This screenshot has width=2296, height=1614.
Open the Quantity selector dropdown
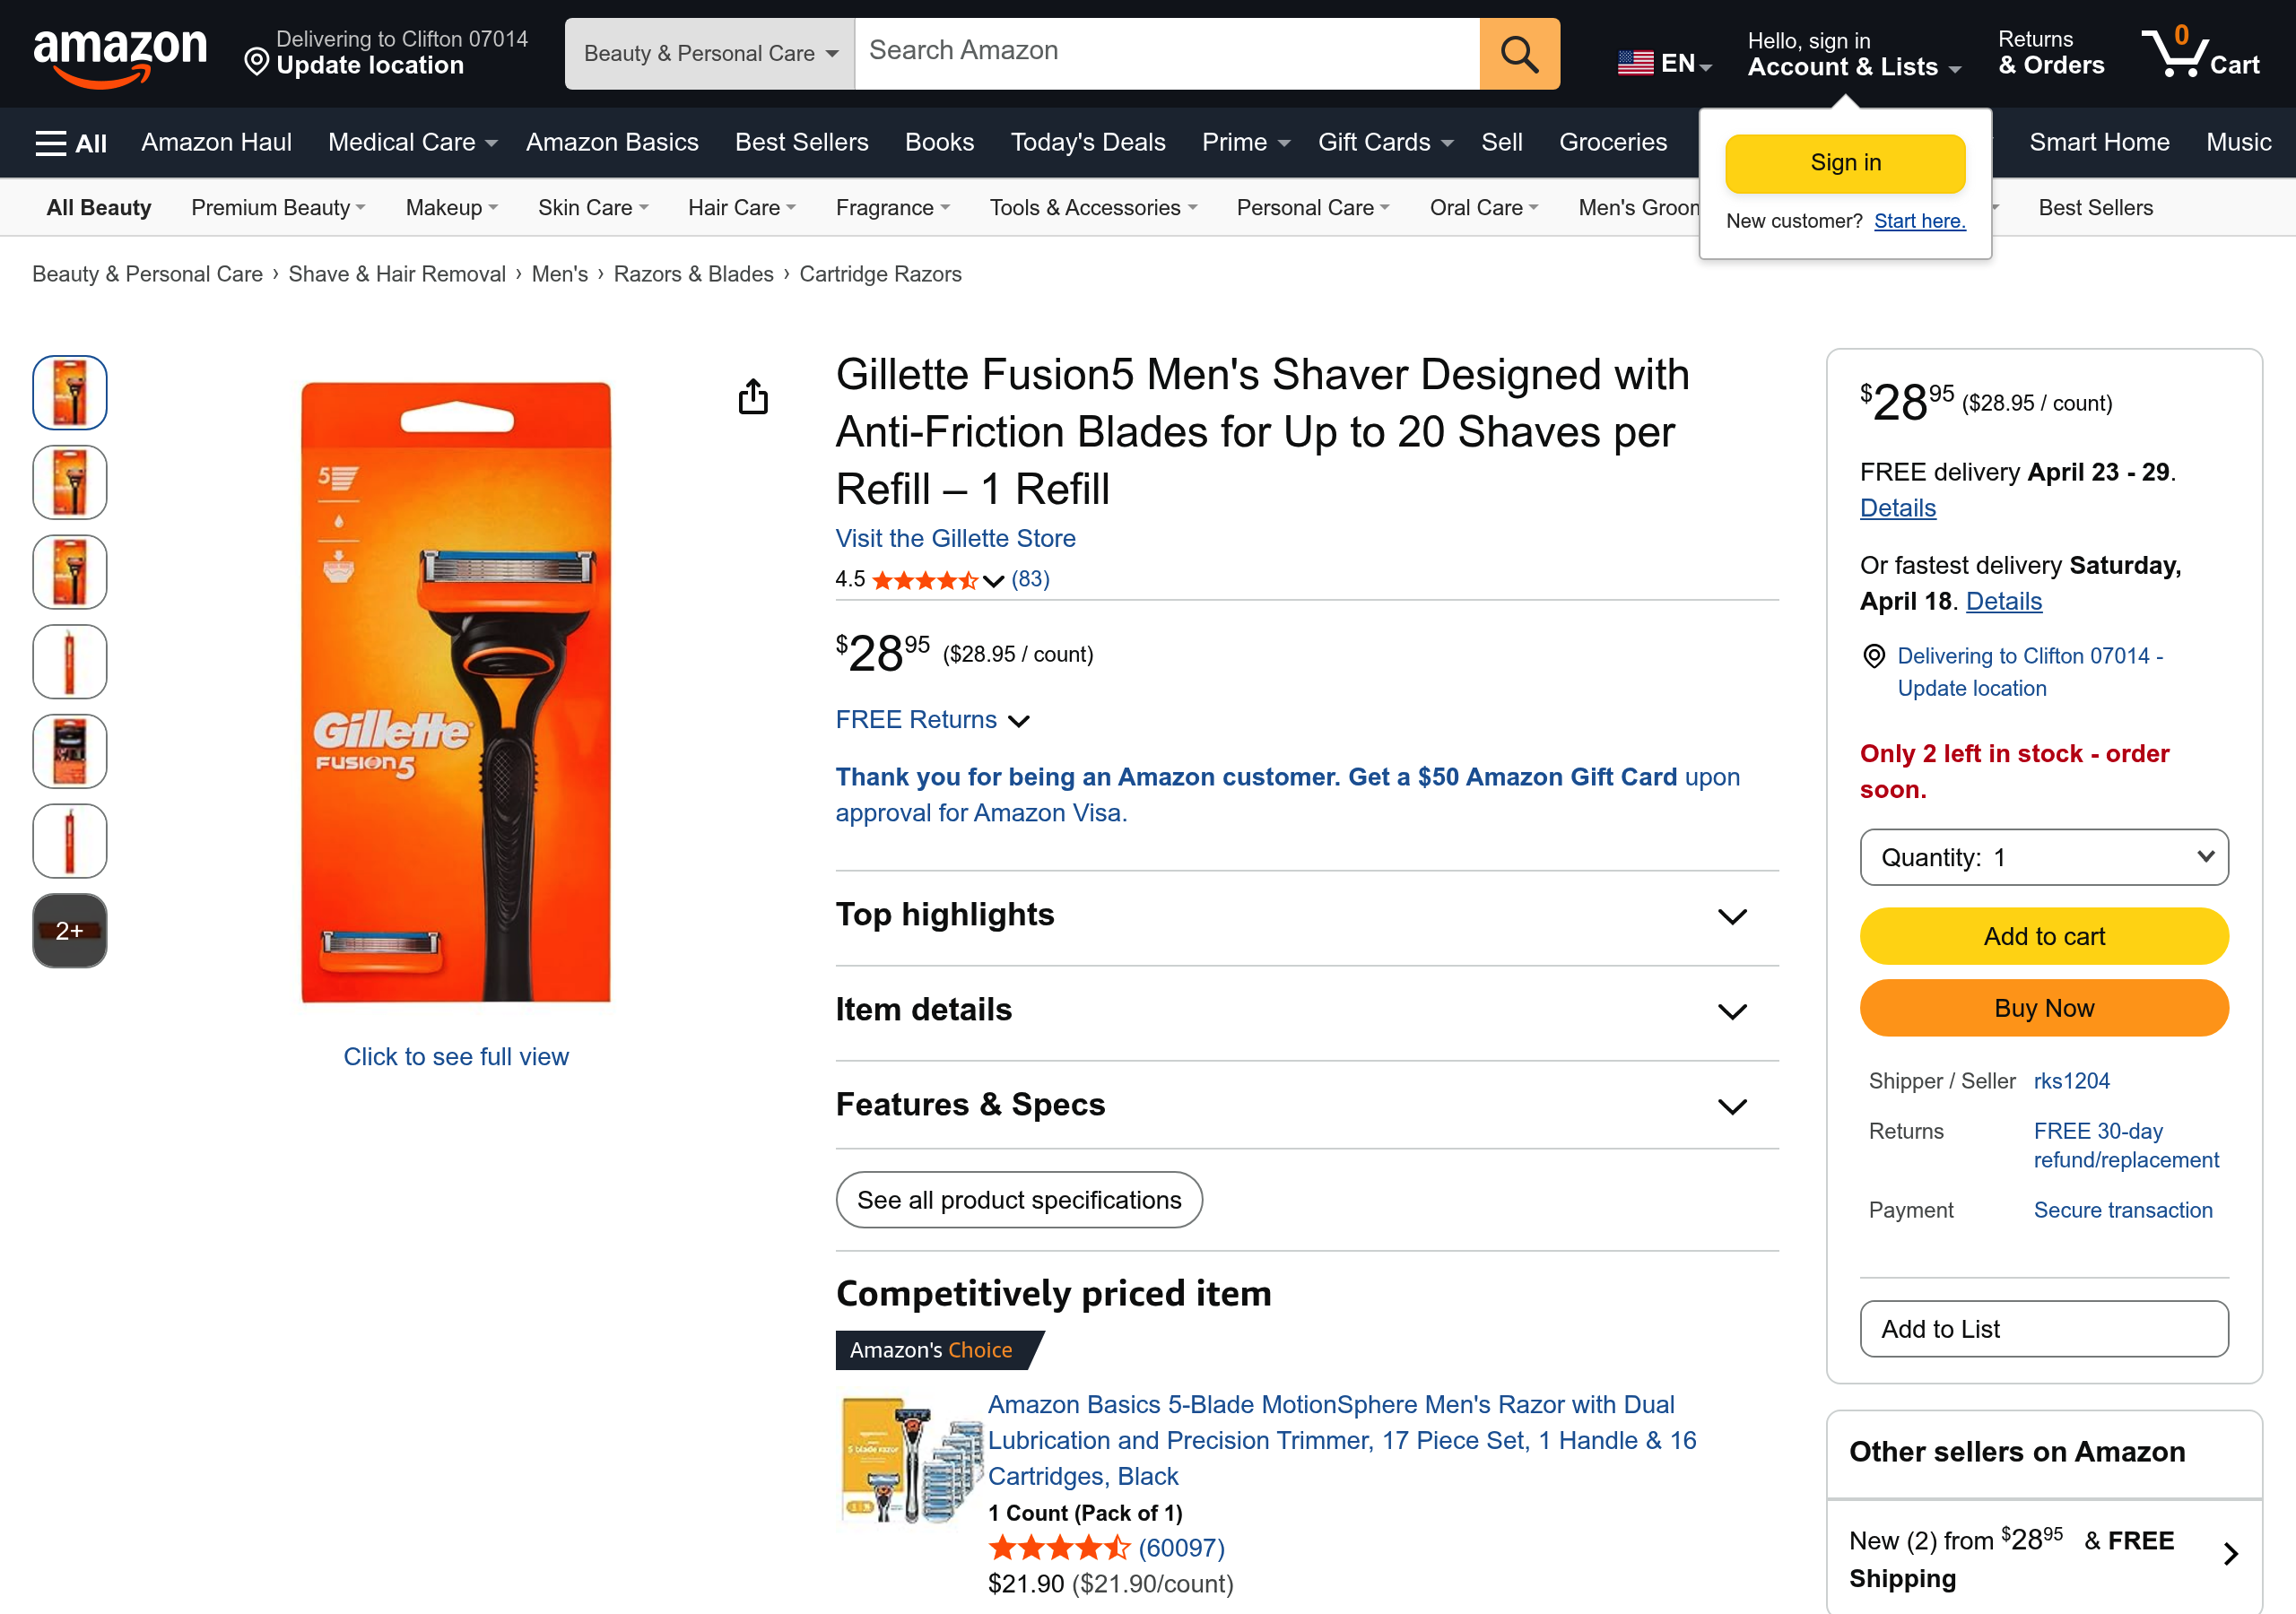coord(2043,857)
